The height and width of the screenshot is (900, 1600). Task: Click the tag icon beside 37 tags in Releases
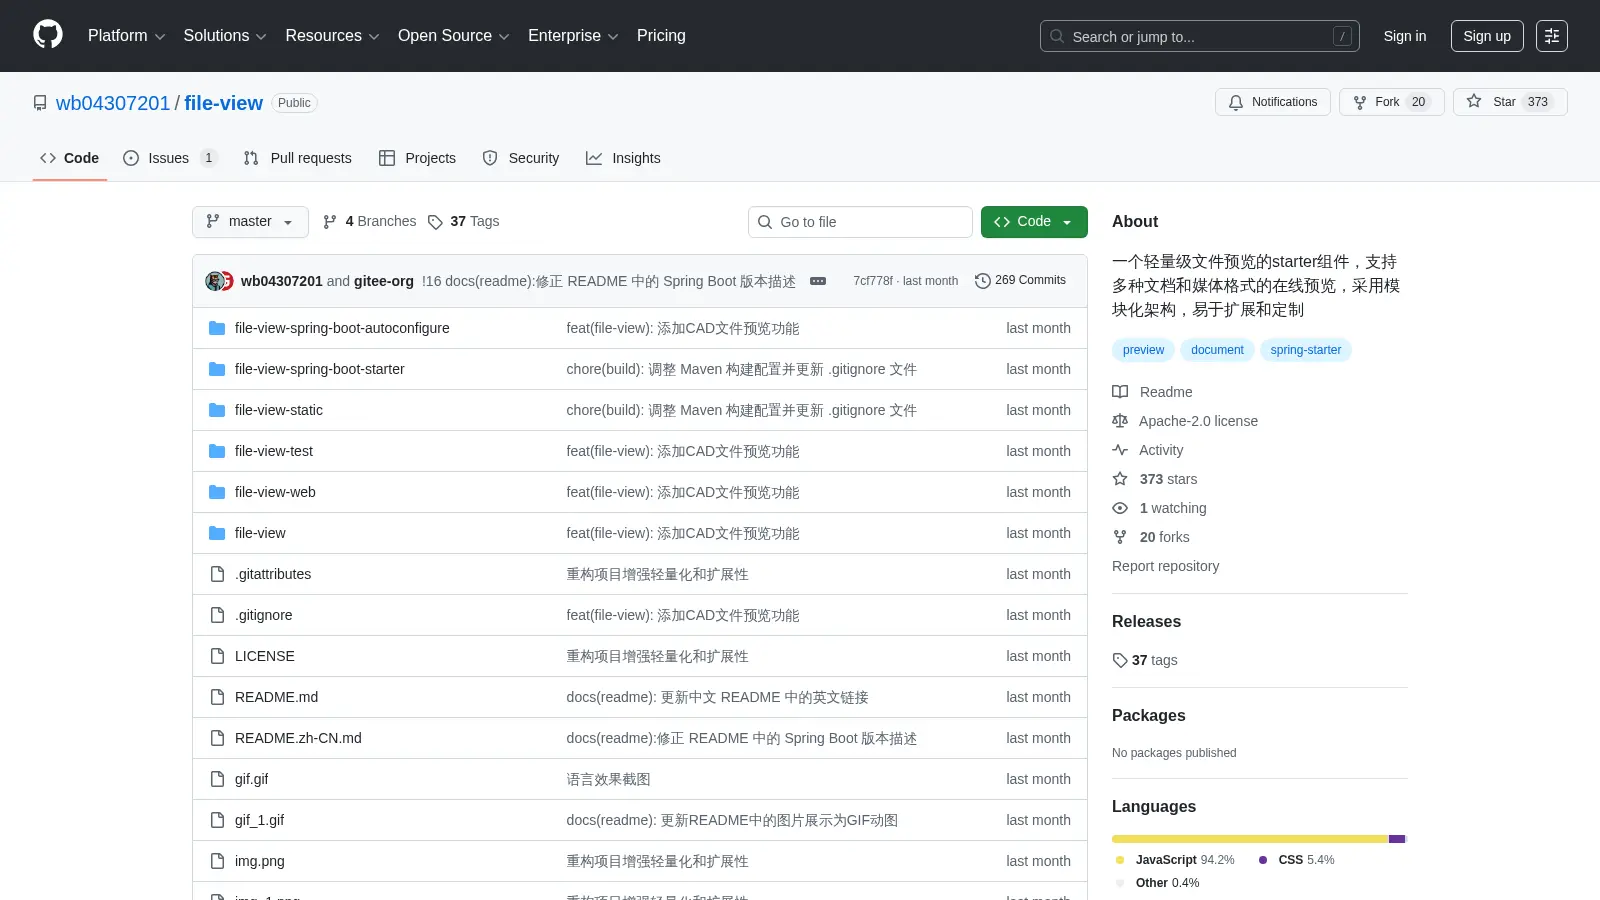tap(1120, 660)
